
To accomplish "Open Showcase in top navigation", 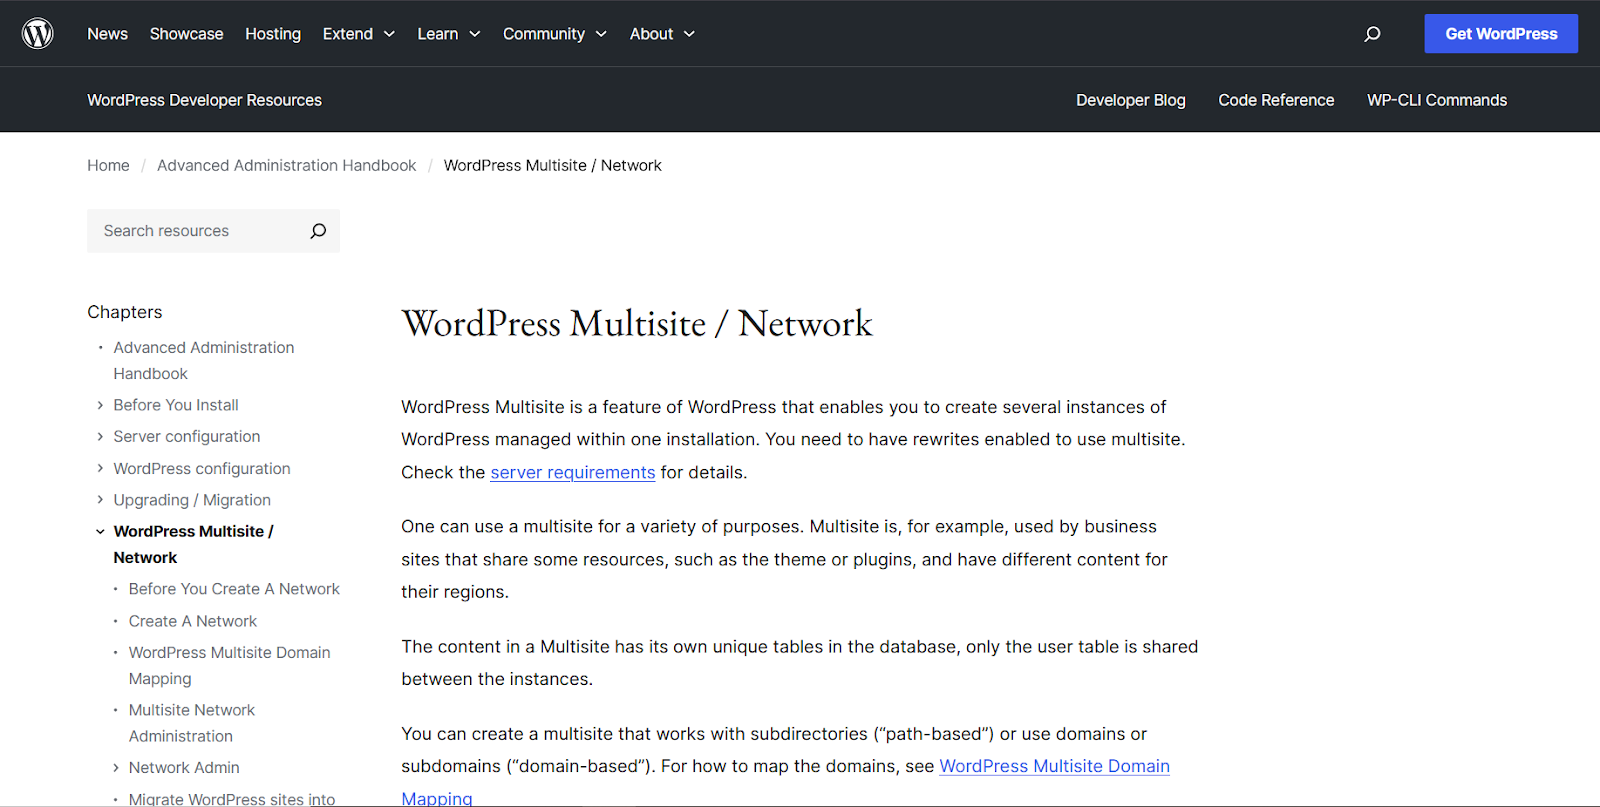I will pos(187,34).
